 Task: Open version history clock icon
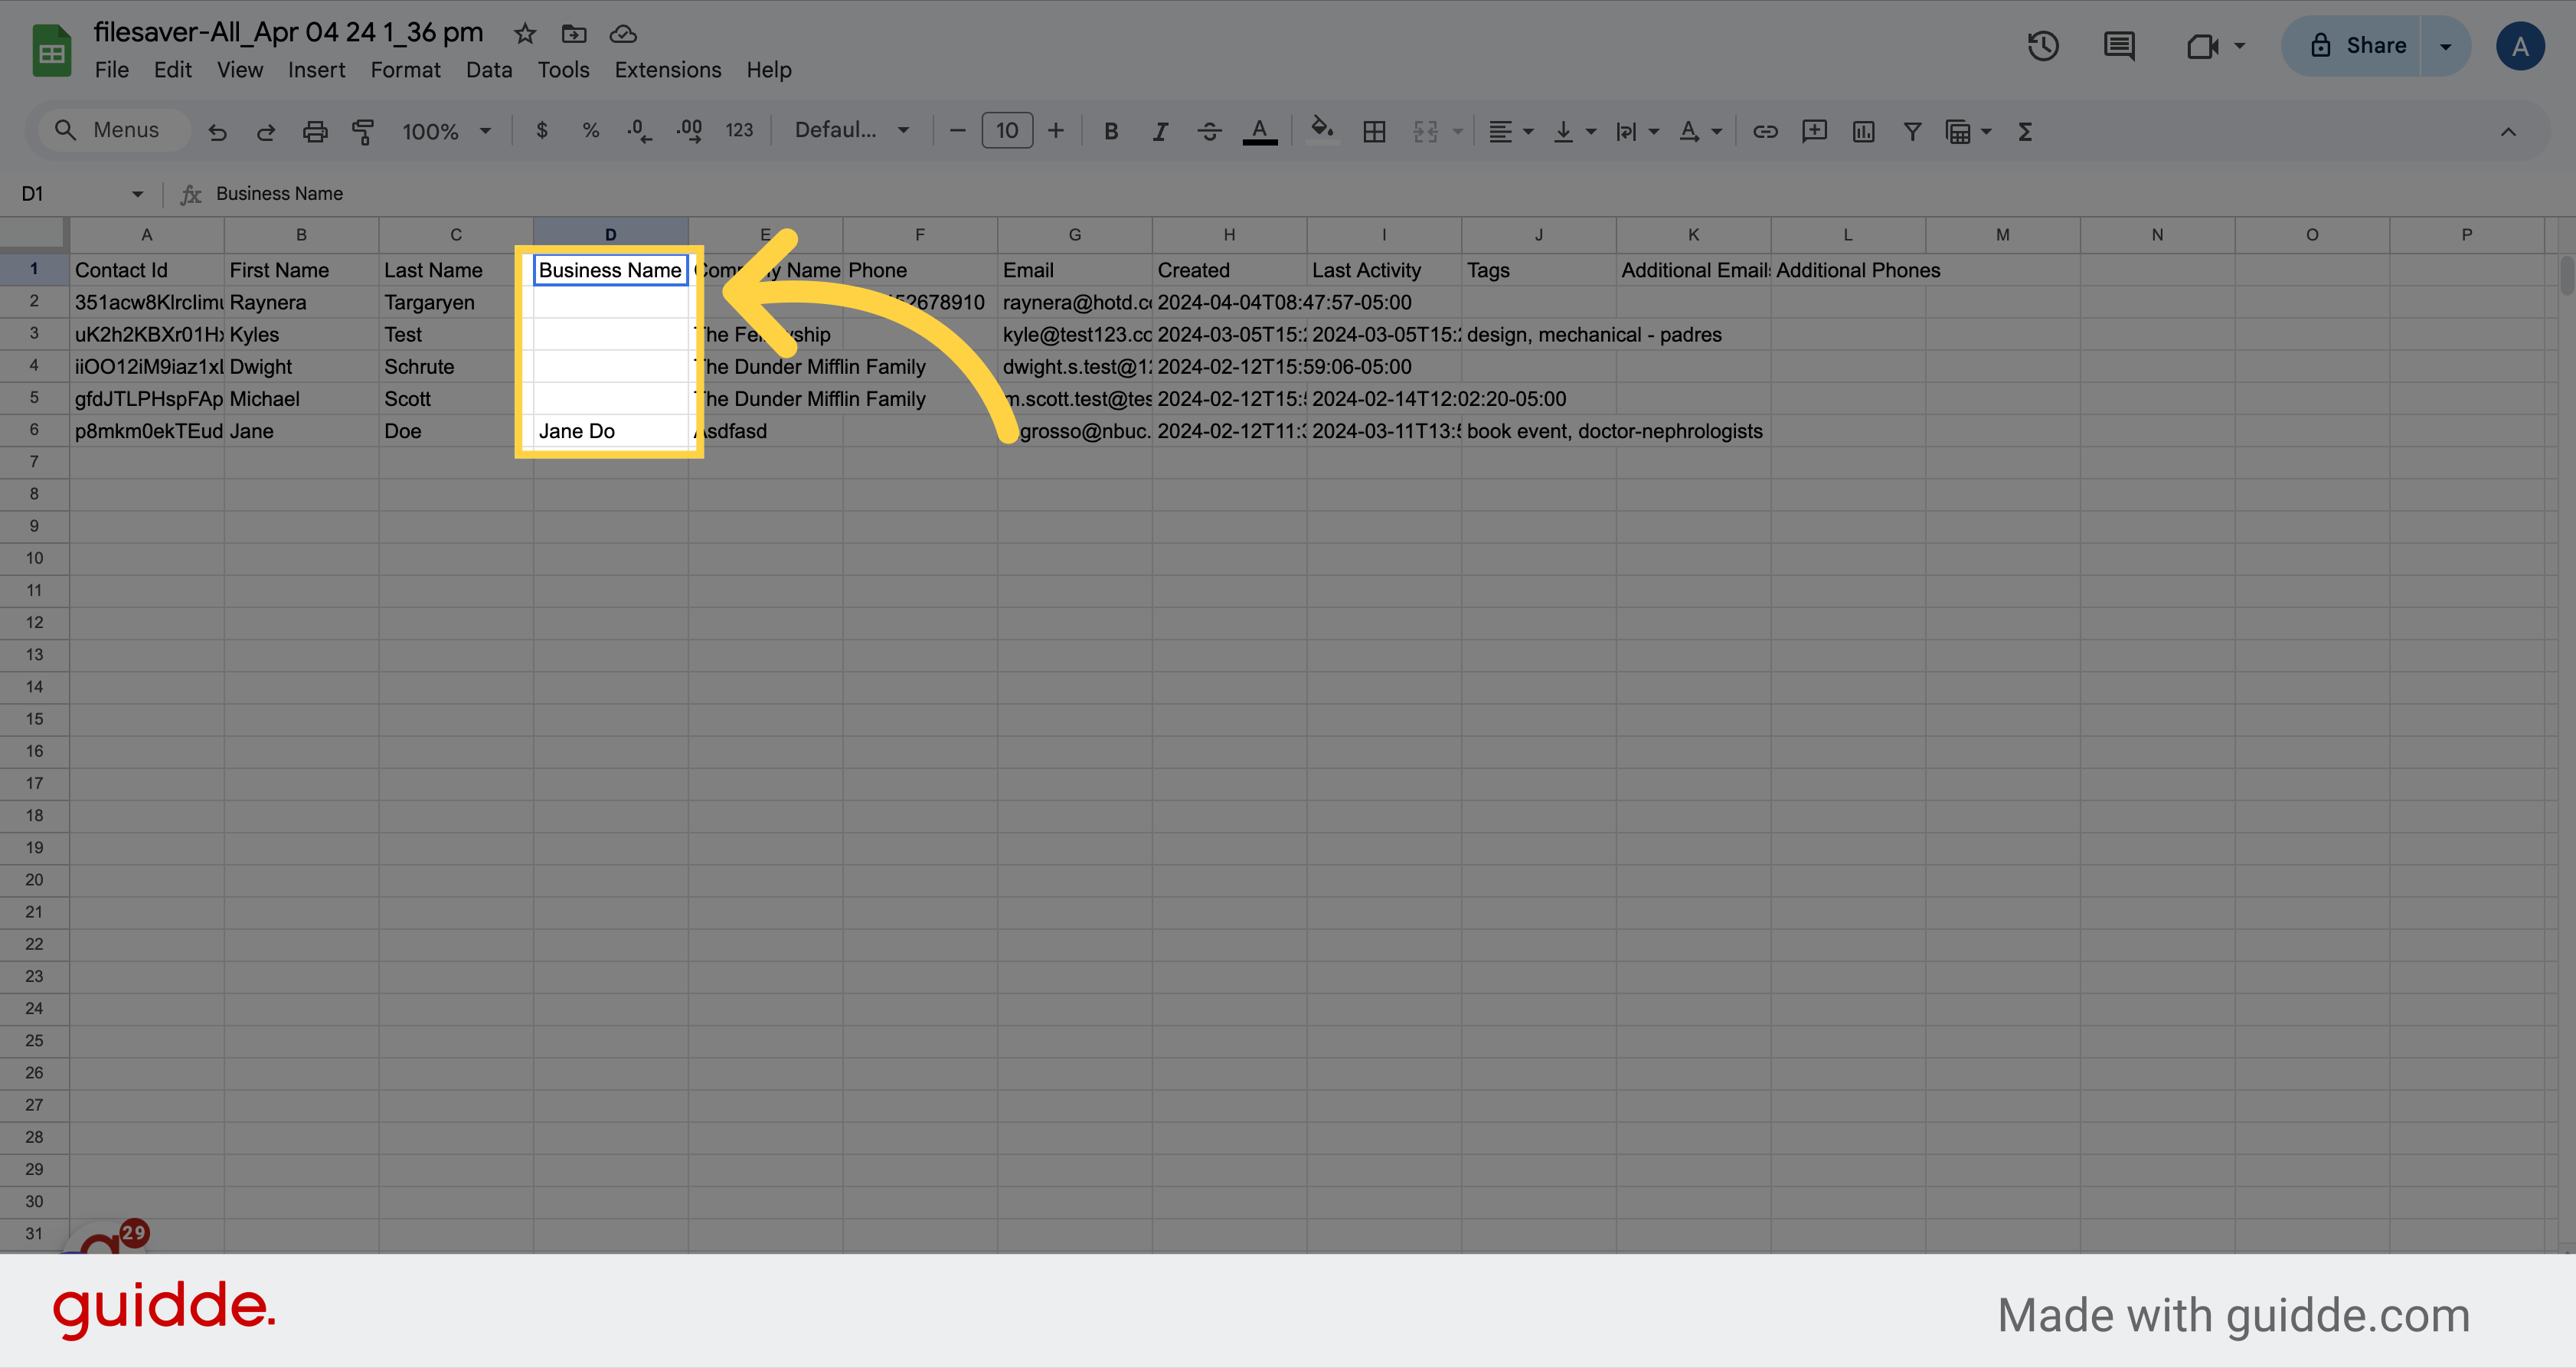tap(2042, 46)
